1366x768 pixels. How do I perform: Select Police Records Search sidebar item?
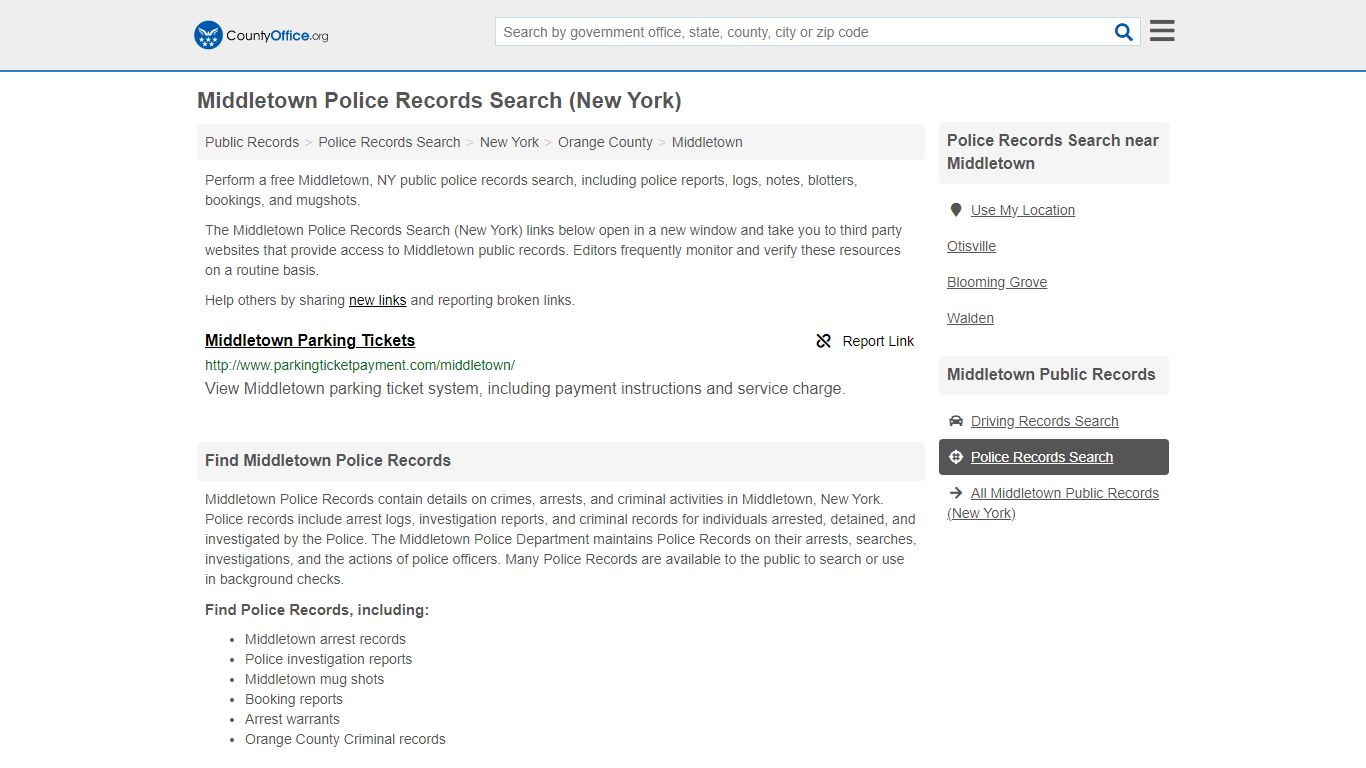coord(1054,457)
